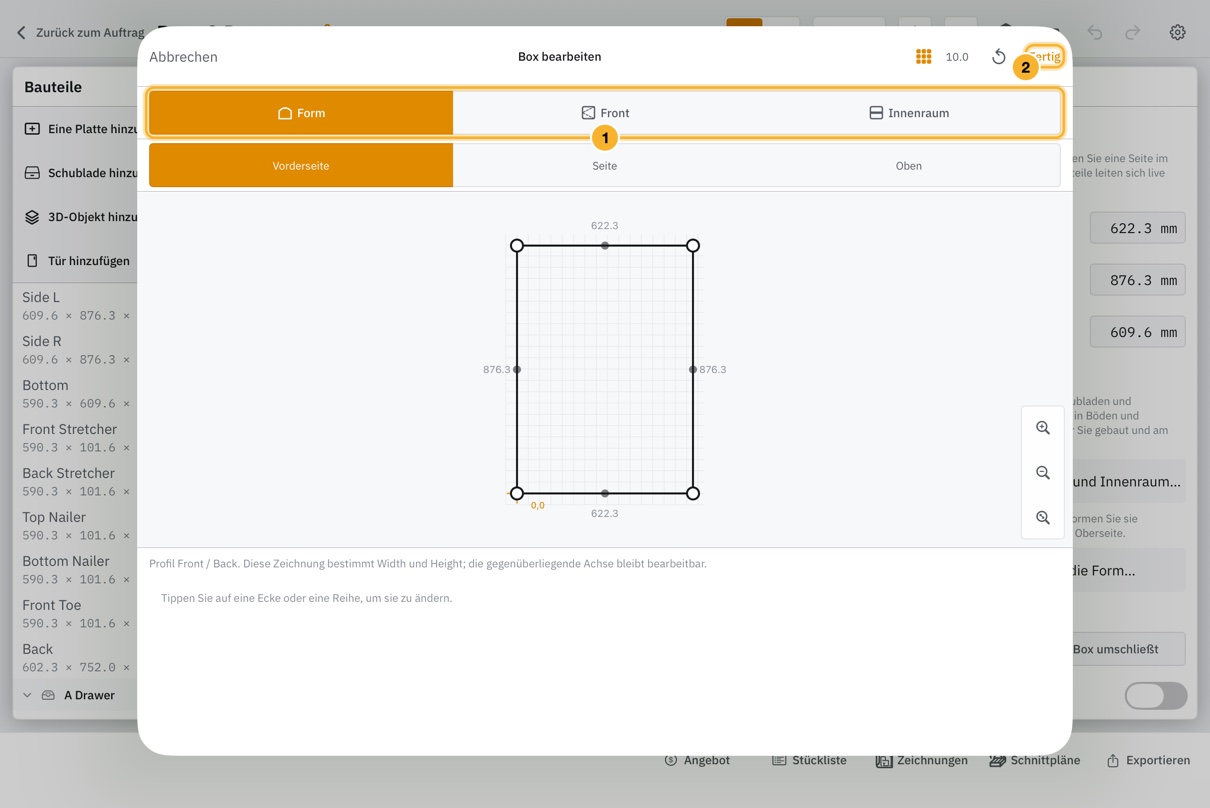This screenshot has height=808, width=1210.
Task: Click the Bauteile panel header
Action: click(53, 87)
